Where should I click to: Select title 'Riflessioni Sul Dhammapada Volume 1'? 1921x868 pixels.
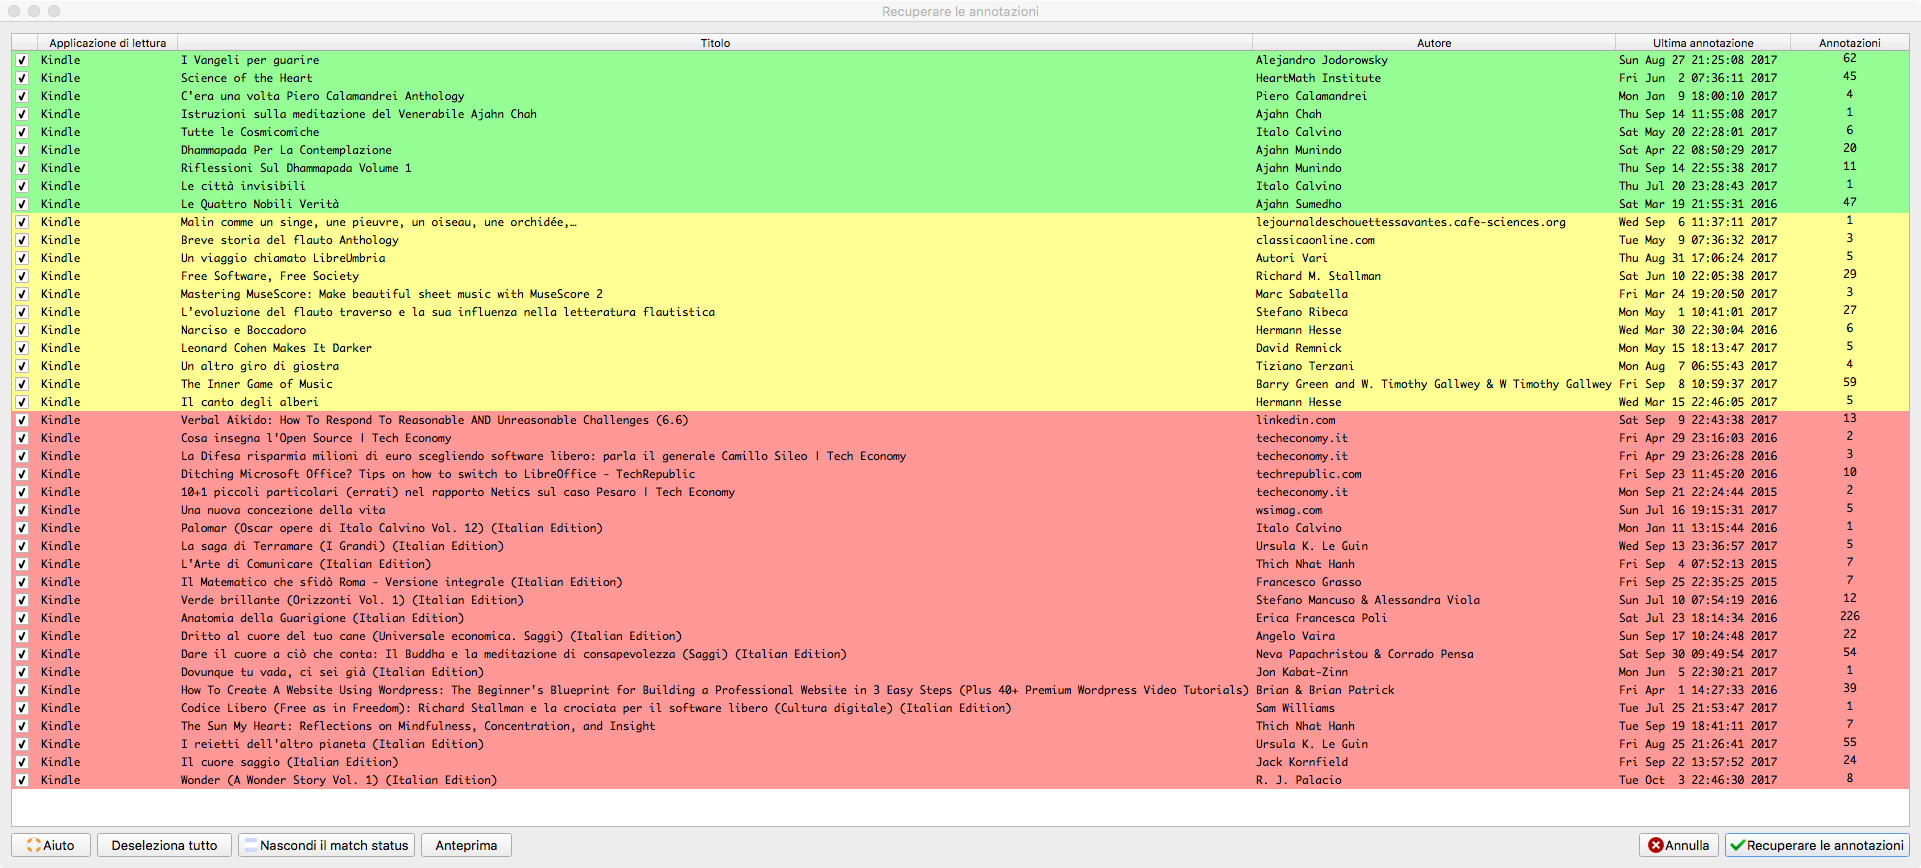[296, 168]
